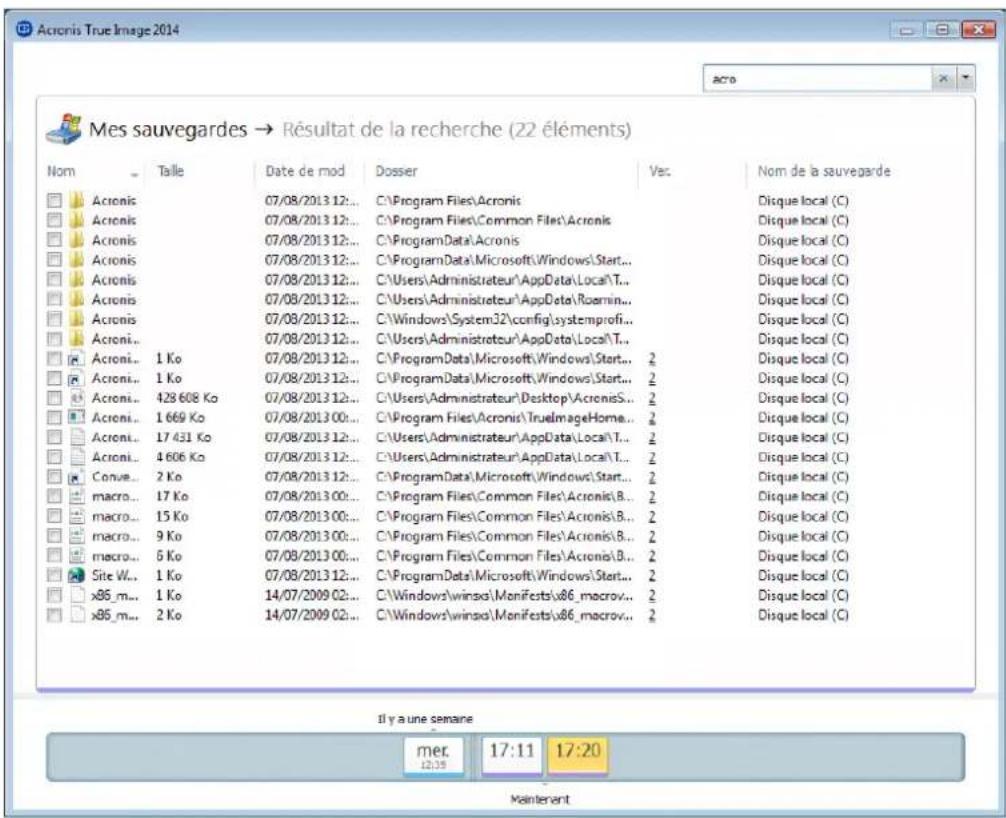Open version link 2 of the macro 15 Ko row
This screenshot has width=1006, height=818.
652,516
